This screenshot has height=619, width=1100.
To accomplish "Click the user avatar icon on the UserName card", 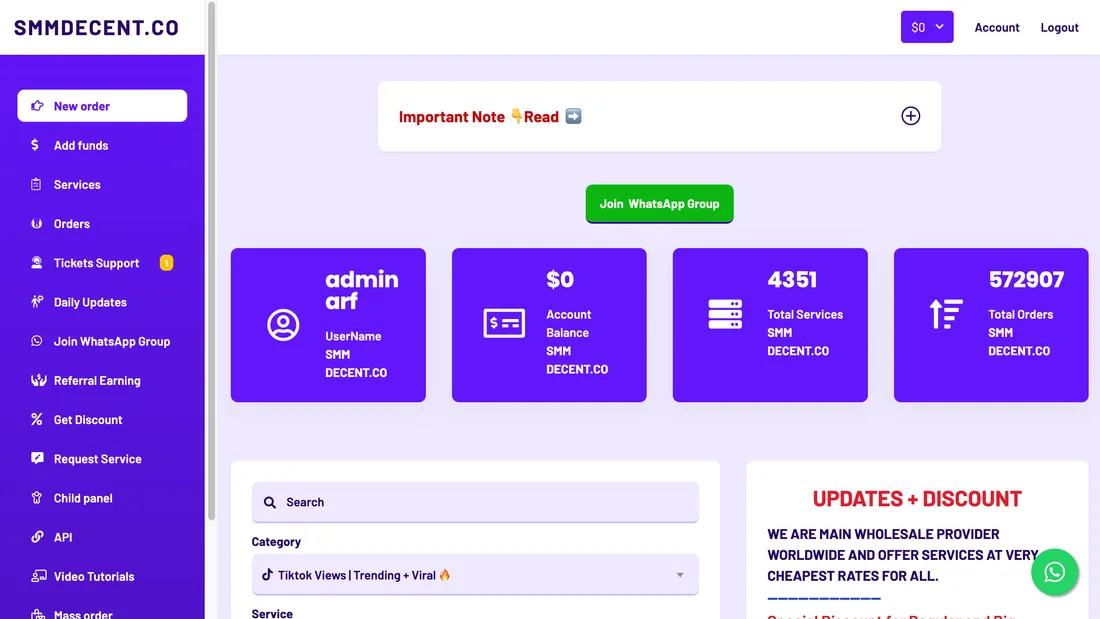I will (x=283, y=325).
